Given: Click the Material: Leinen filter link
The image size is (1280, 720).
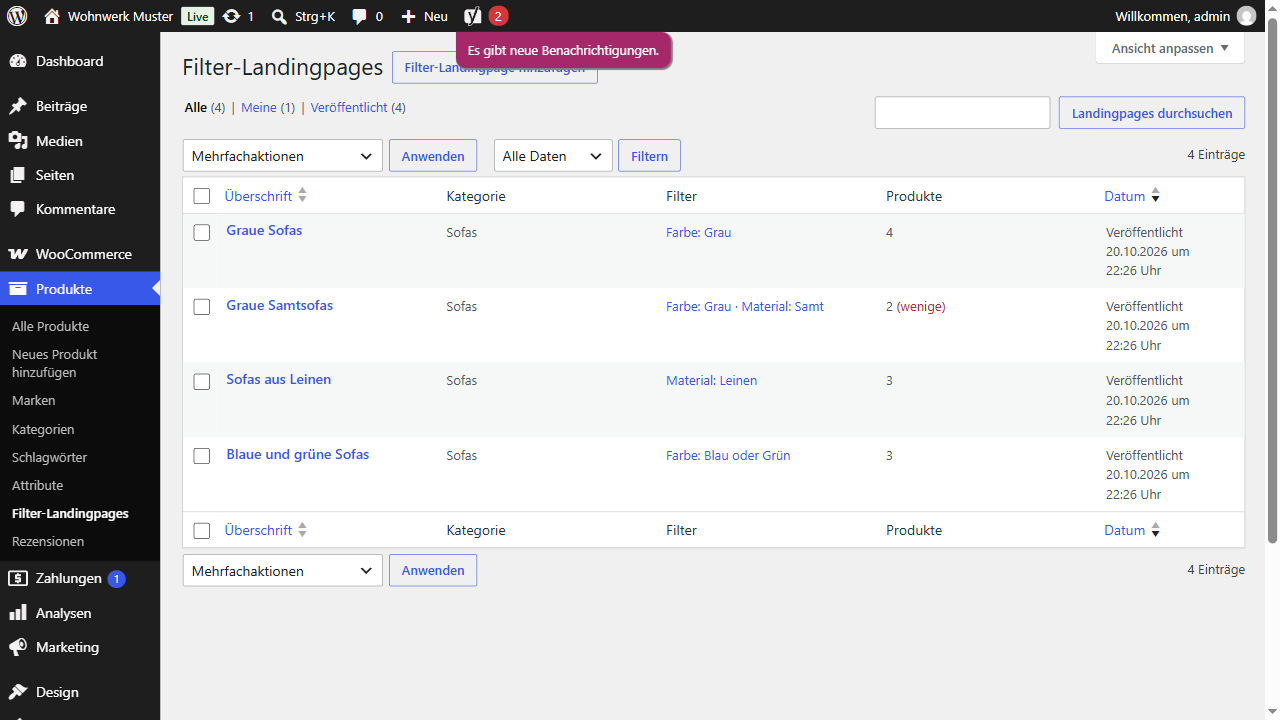Looking at the screenshot, I should (x=712, y=380).
